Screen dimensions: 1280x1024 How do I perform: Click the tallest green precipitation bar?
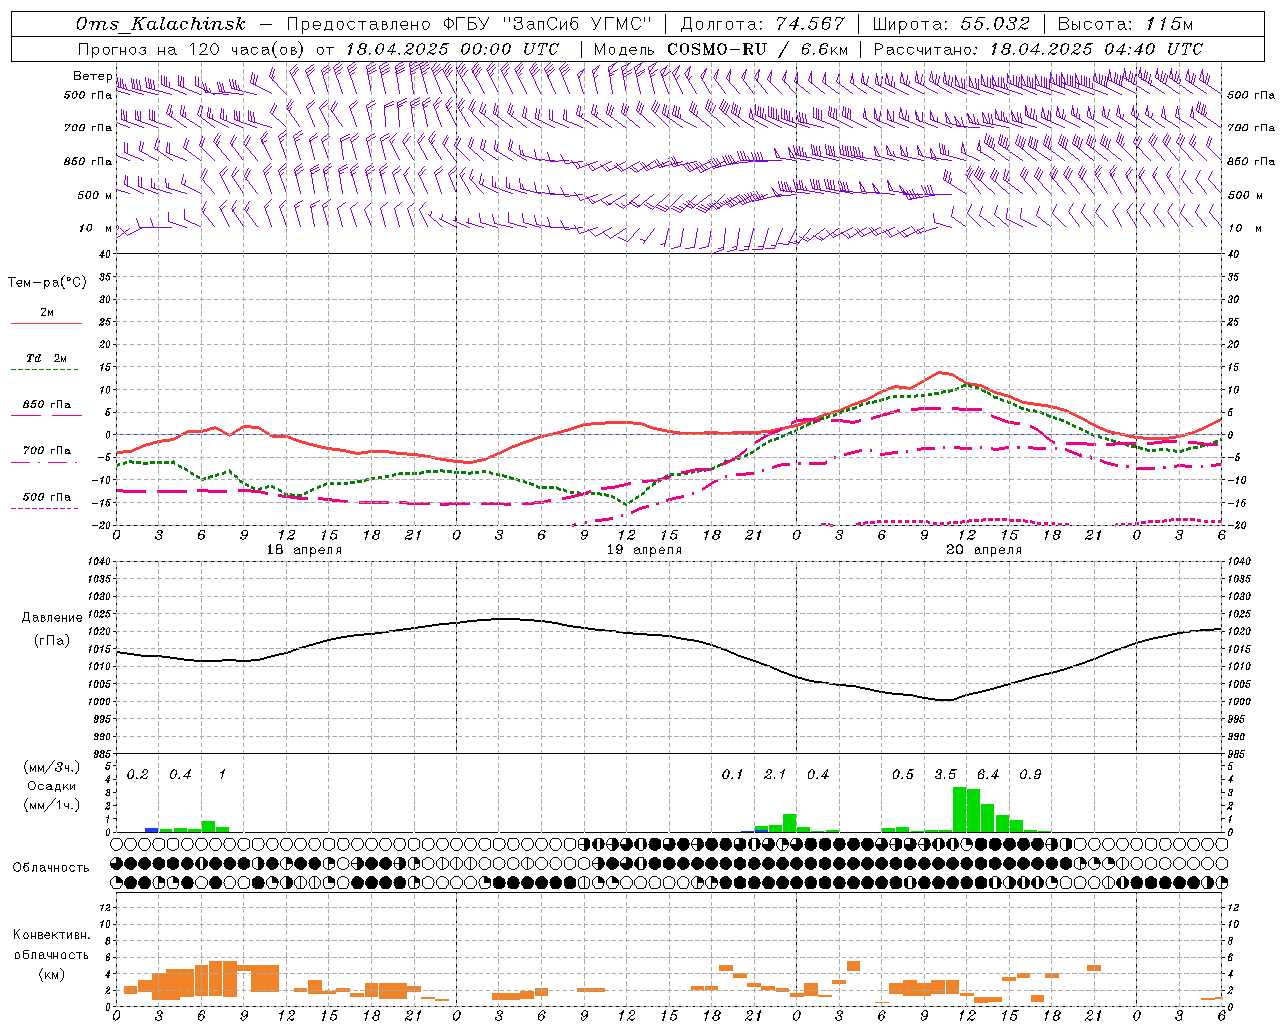pyautogui.click(x=959, y=810)
